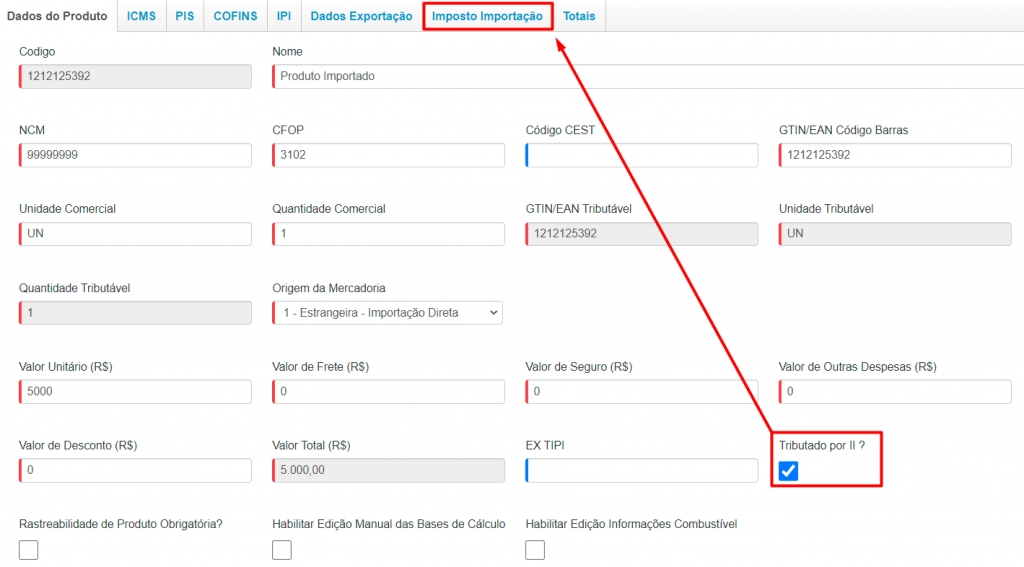The height and width of the screenshot is (567, 1024).
Task: Focus the CFOP field
Action: 388,155
